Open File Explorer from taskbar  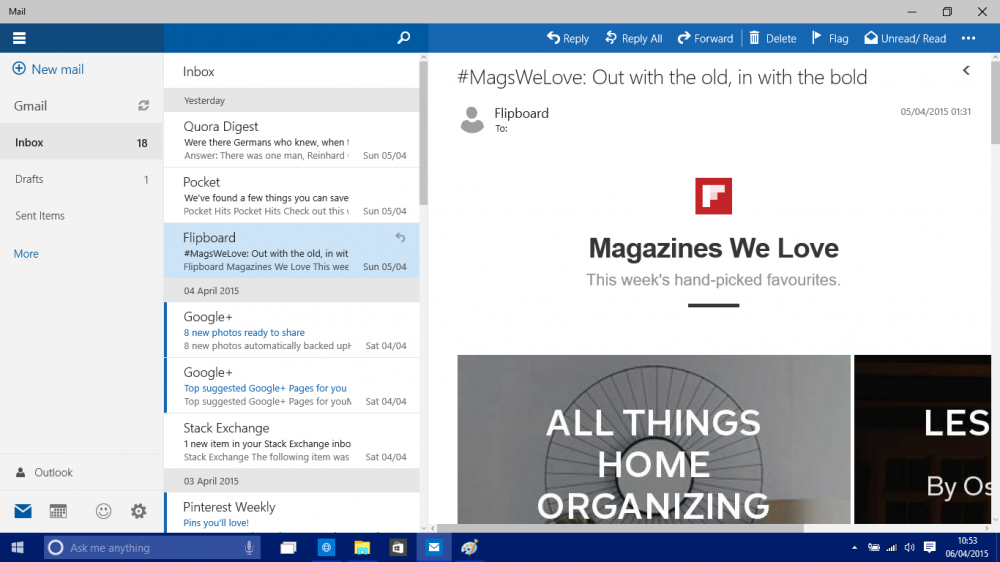[362, 547]
